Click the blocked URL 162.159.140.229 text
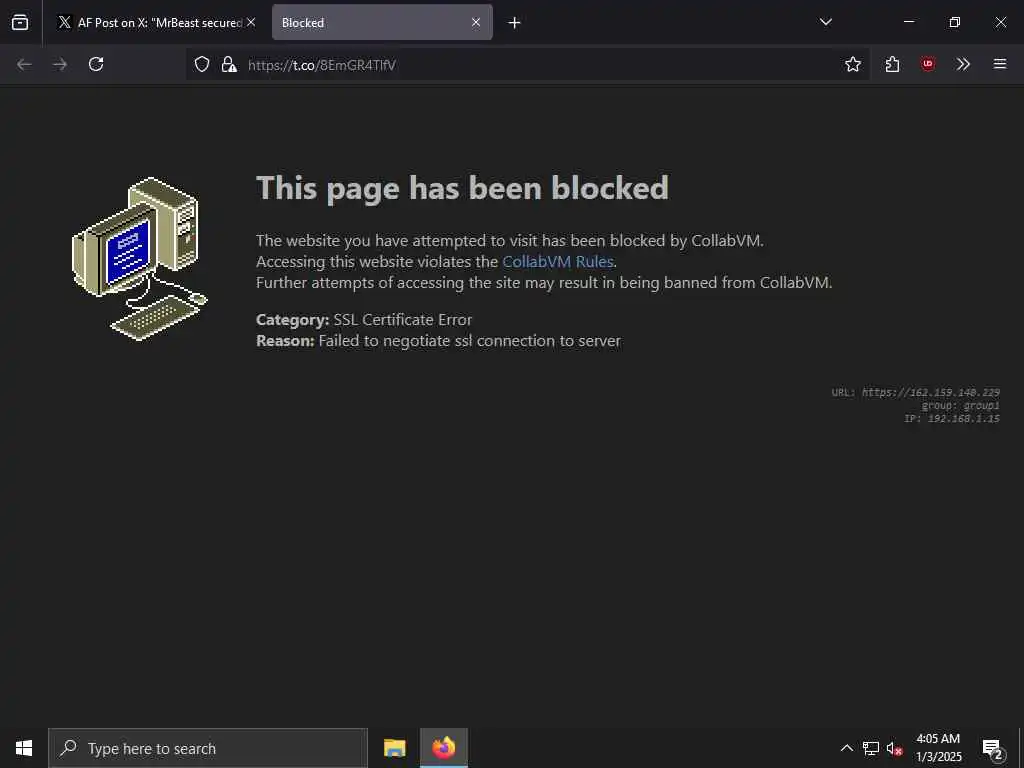 931,392
